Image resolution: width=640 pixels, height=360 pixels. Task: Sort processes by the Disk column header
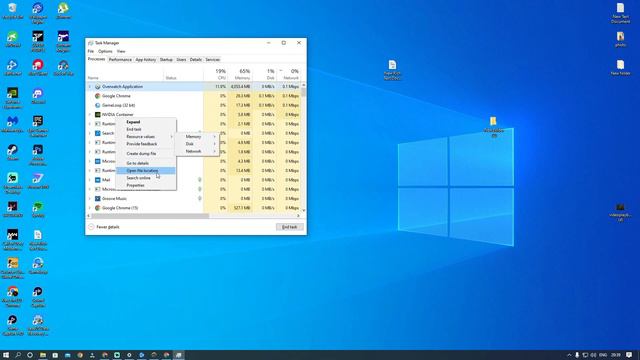[x=264, y=73]
